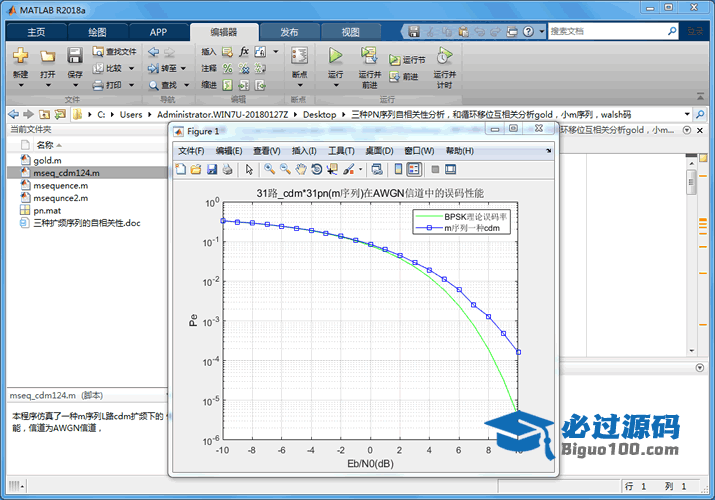This screenshot has width=715, height=500.
Task: Toggle the Edit Plot arrow tool
Action: pyautogui.click(x=249, y=169)
